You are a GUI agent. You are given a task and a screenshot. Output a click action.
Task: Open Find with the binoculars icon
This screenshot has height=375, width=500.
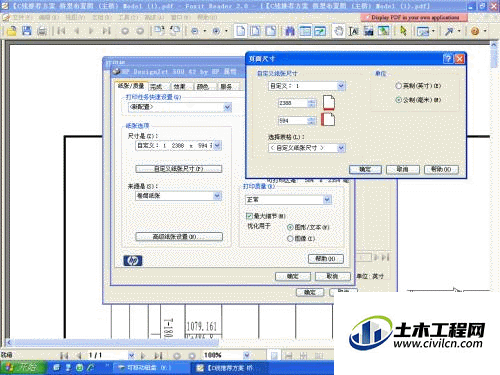click(290, 31)
